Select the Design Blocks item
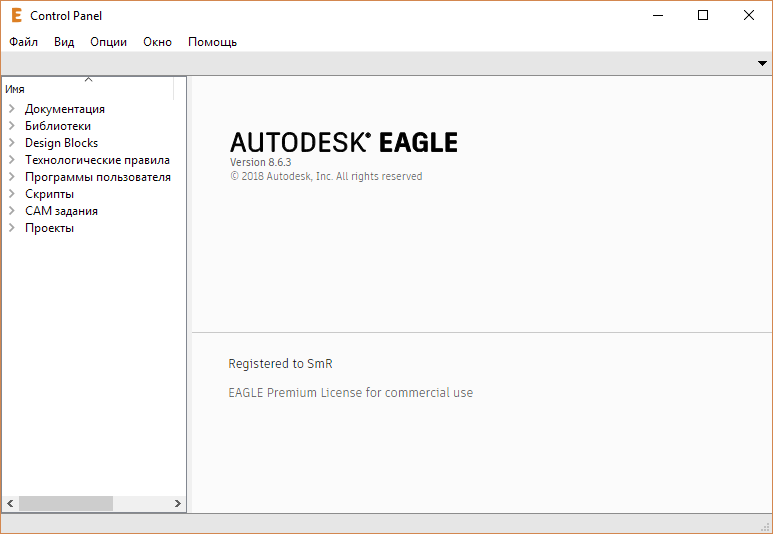 pyautogui.click(x=62, y=143)
